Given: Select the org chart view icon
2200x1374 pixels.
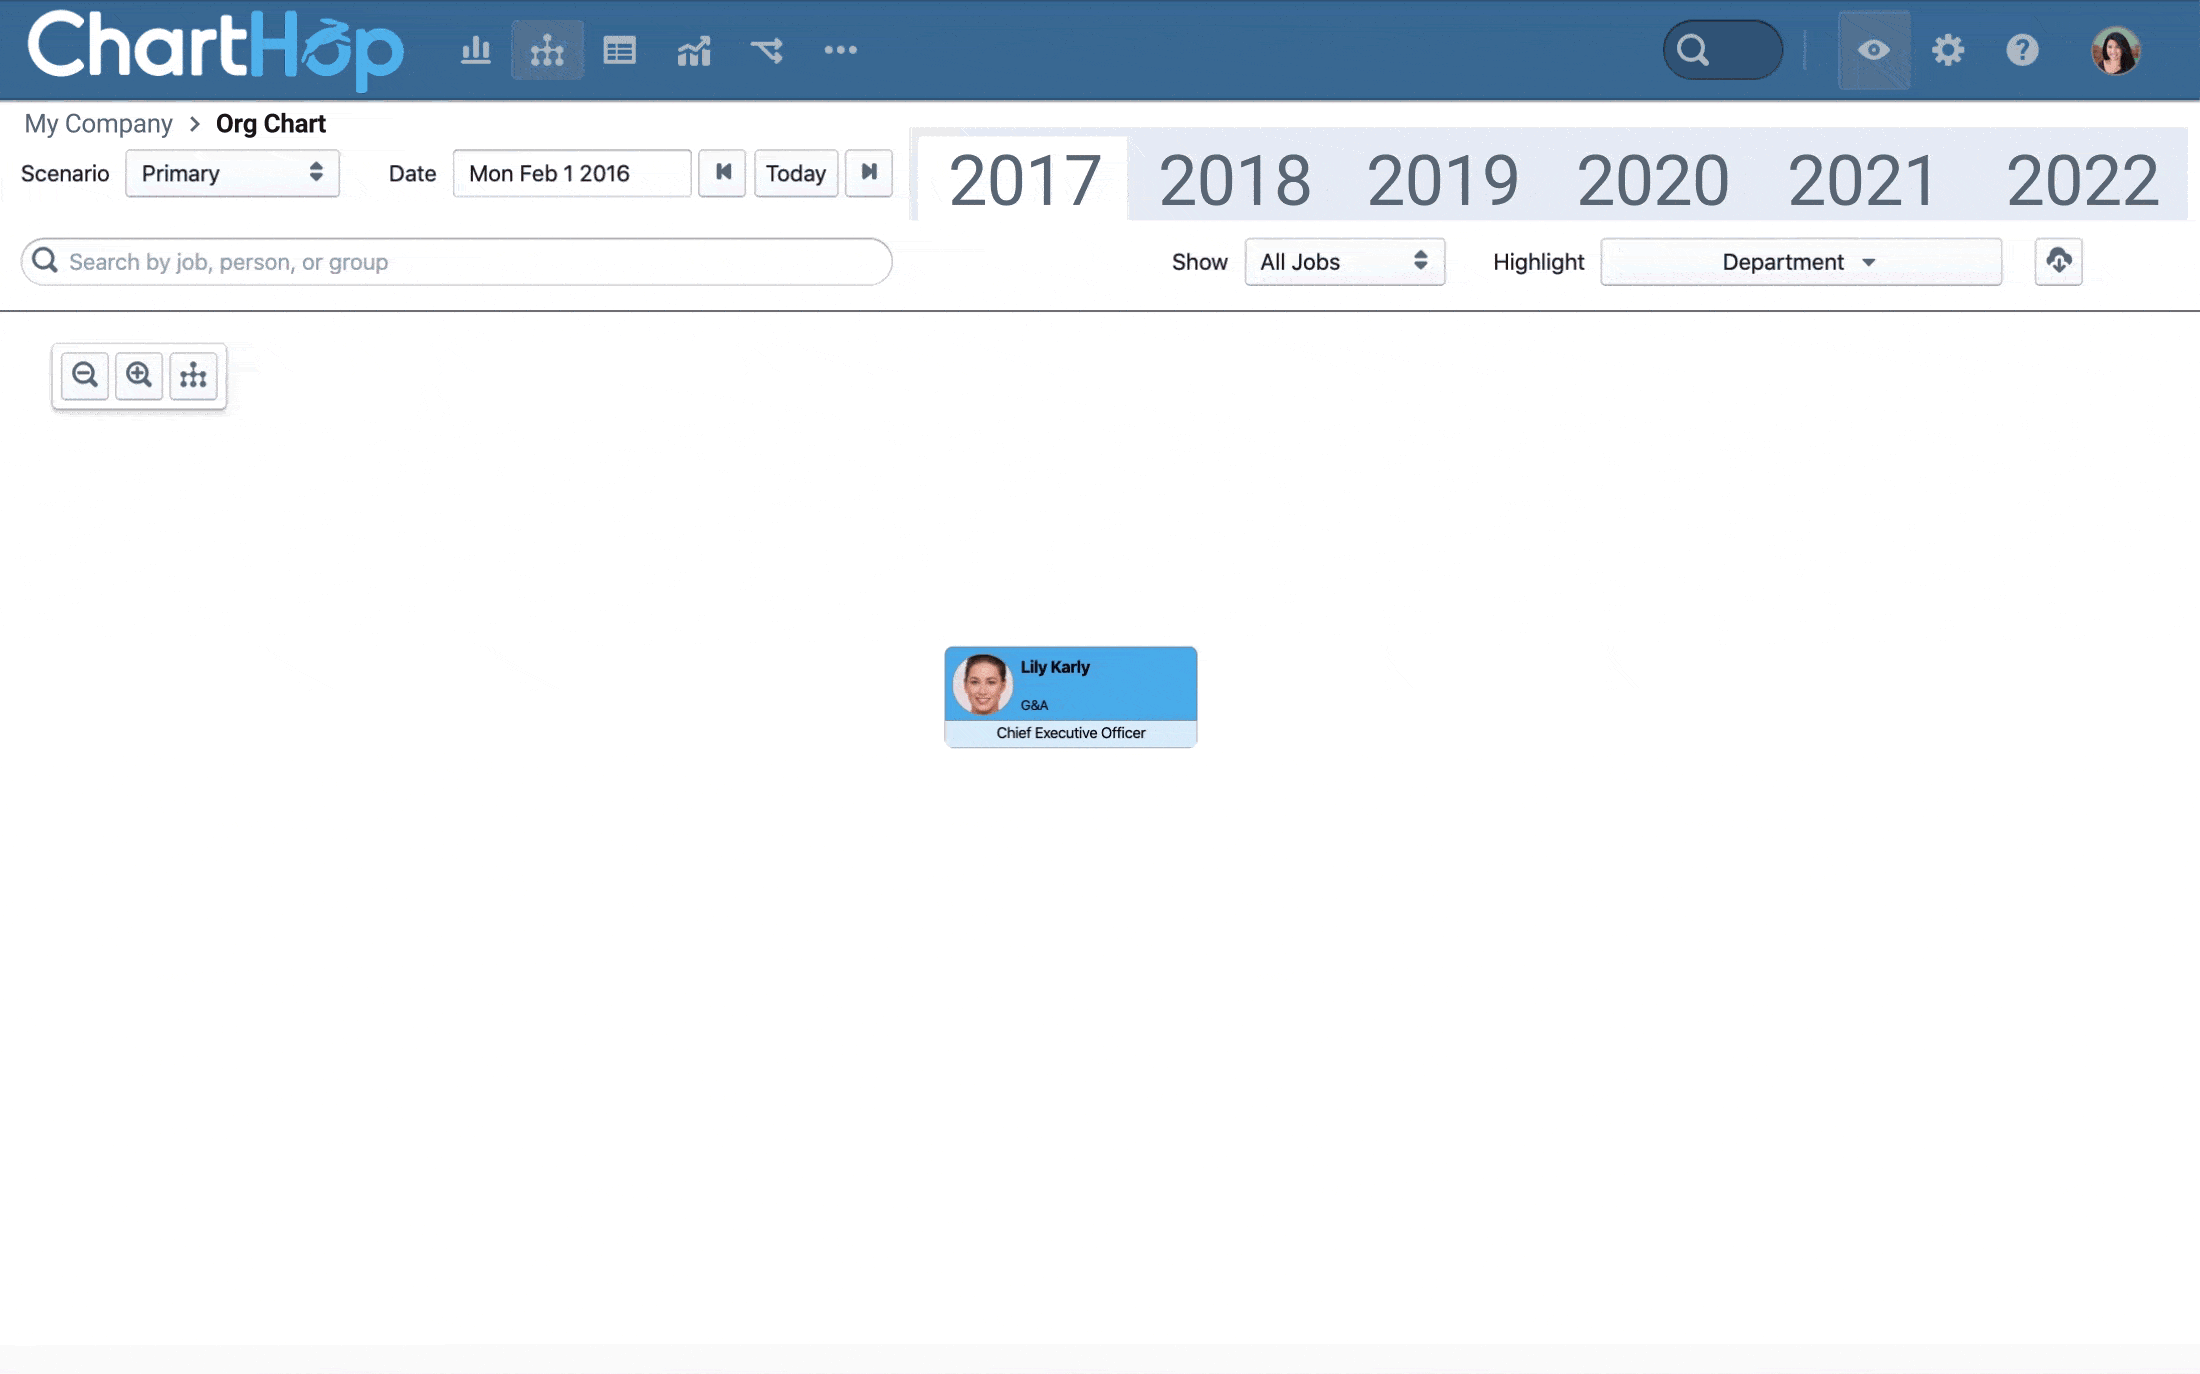Looking at the screenshot, I should click(x=547, y=49).
